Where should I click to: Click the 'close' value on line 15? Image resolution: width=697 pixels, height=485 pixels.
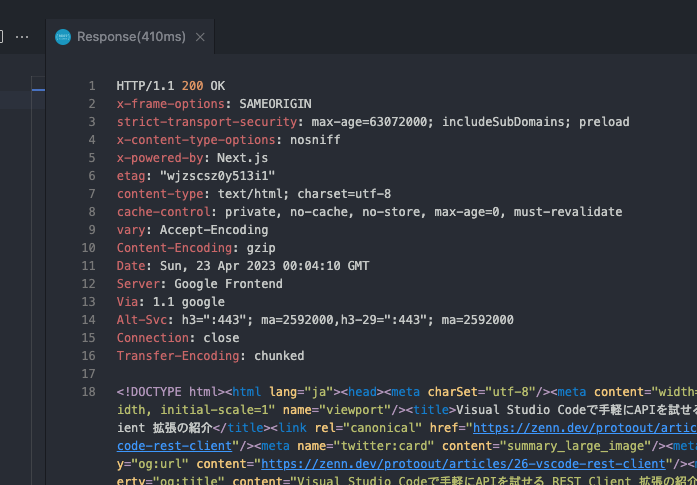point(221,338)
